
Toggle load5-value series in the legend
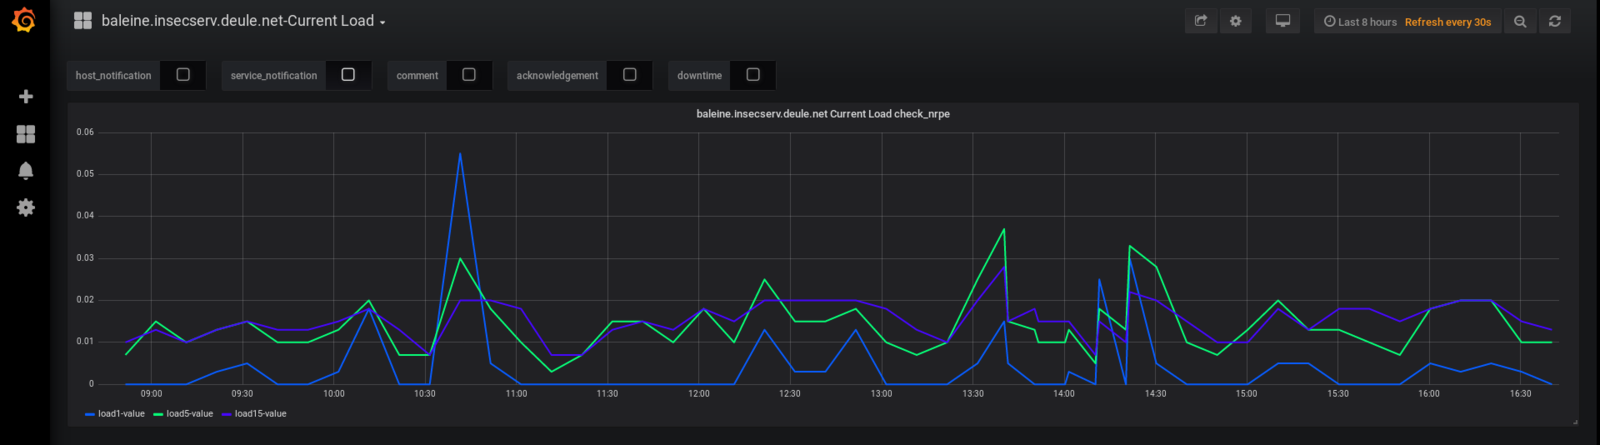tap(189, 414)
